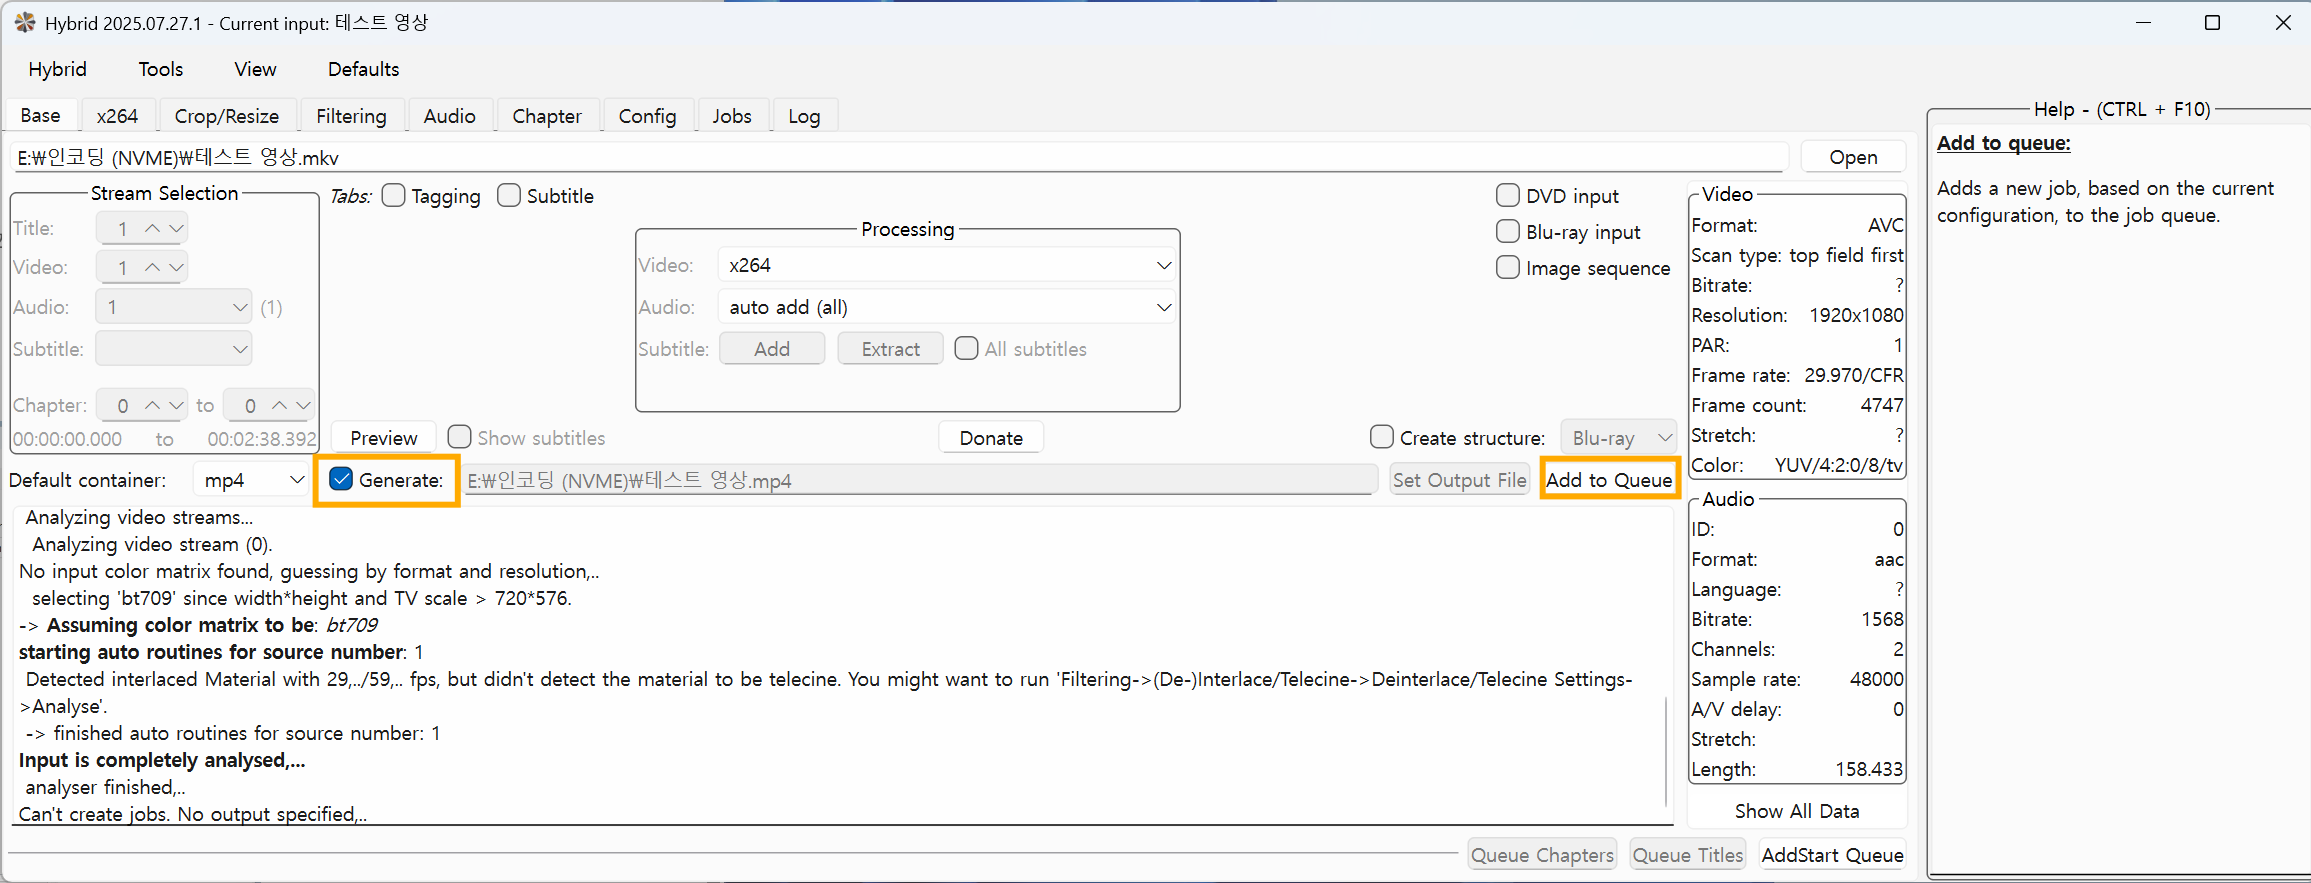Switch to the x264 tab
The height and width of the screenshot is (883, 2311).
[117, 116]
